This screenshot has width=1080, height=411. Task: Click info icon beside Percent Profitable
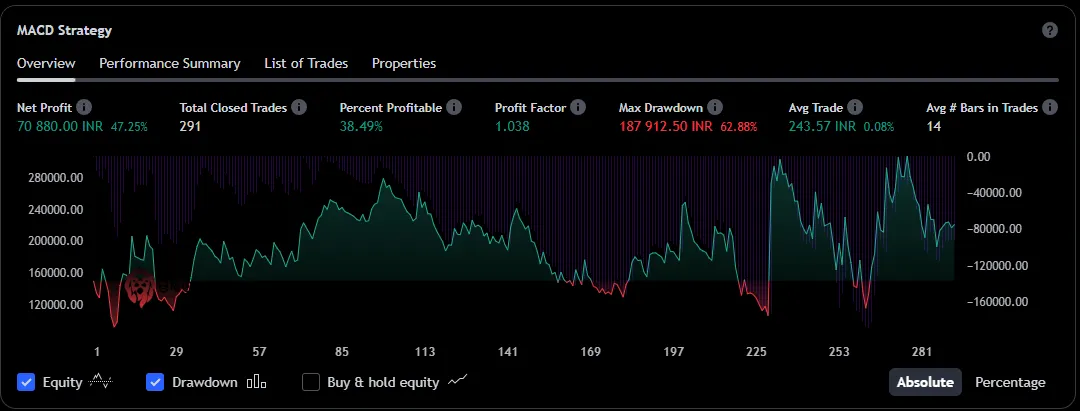pyautogui.click(x=454, y=107)
